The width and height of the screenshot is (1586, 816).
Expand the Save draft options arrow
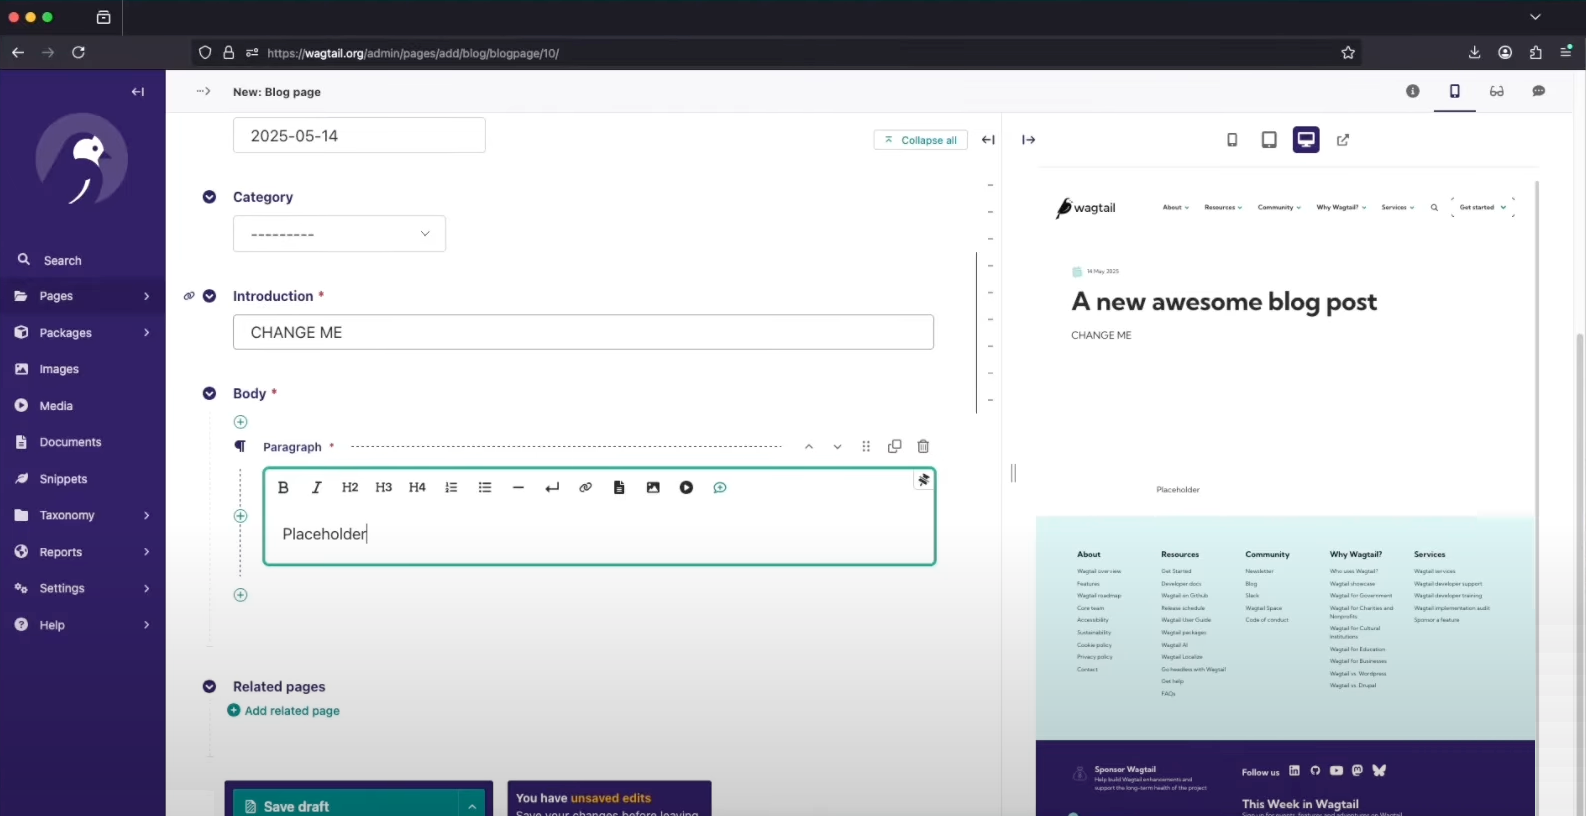coord(472,806)
